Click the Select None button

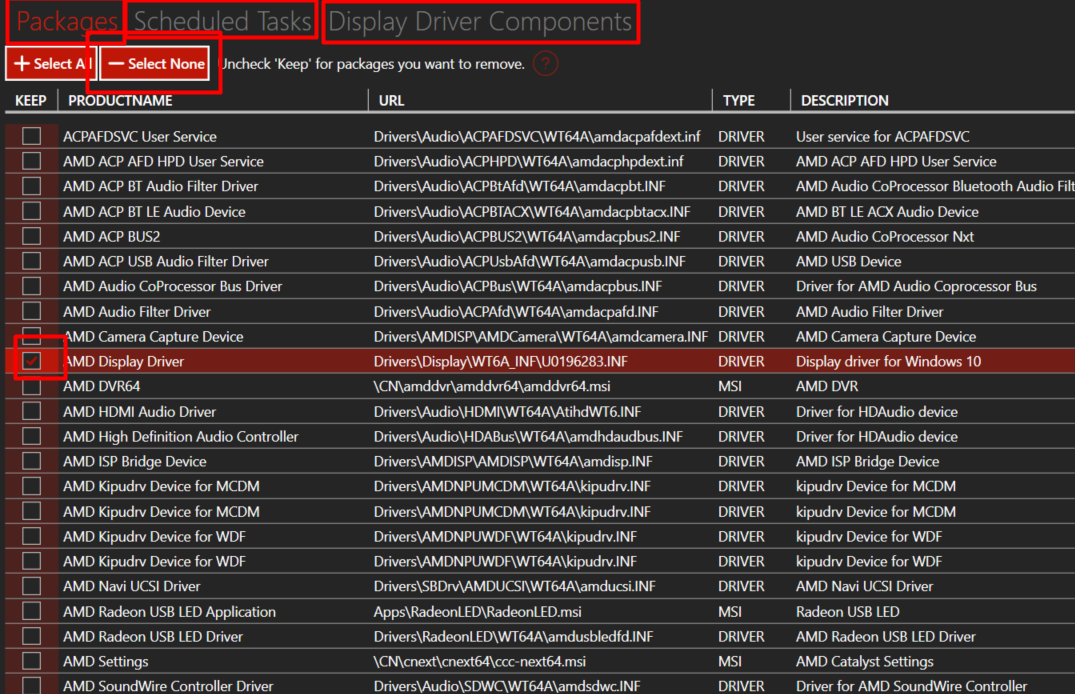155,64
